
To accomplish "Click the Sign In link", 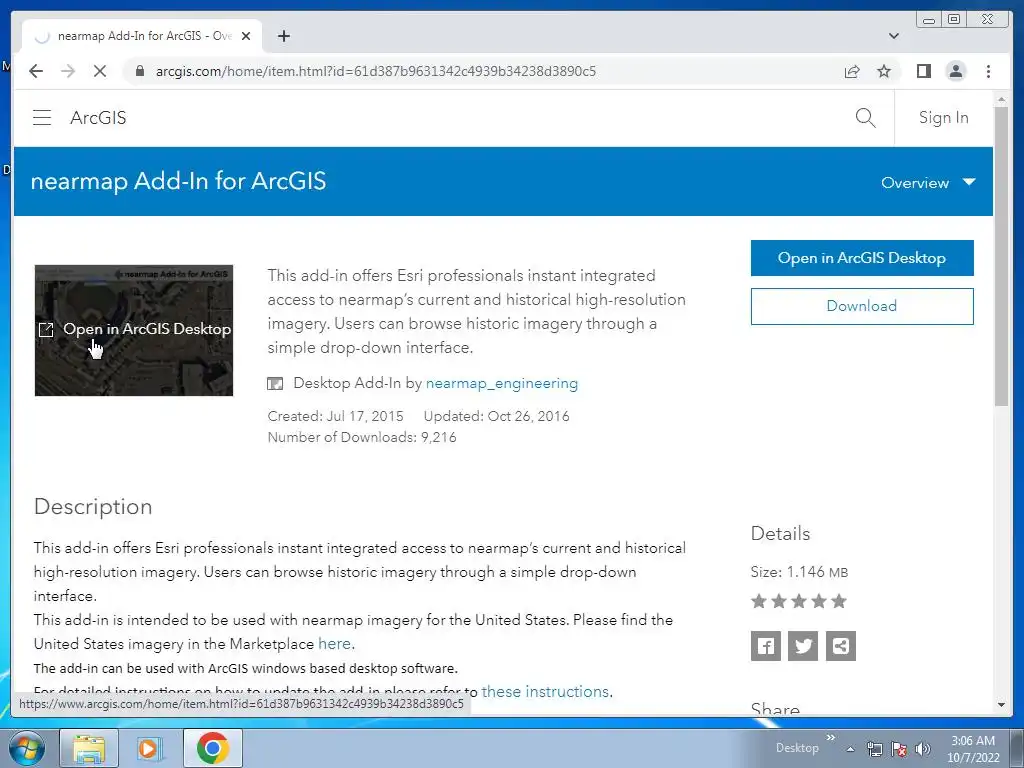I will tap(944, 118).
